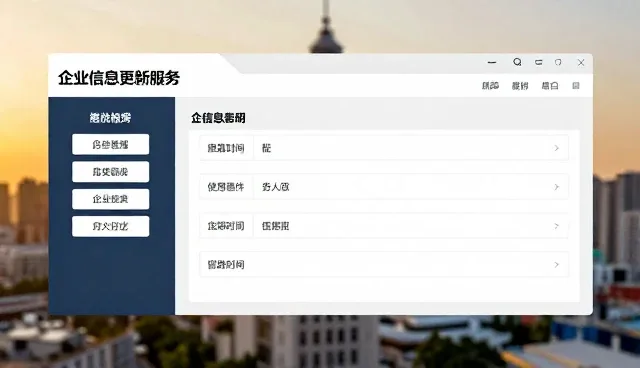Click the value field of the first settings row

coord(411,148)
